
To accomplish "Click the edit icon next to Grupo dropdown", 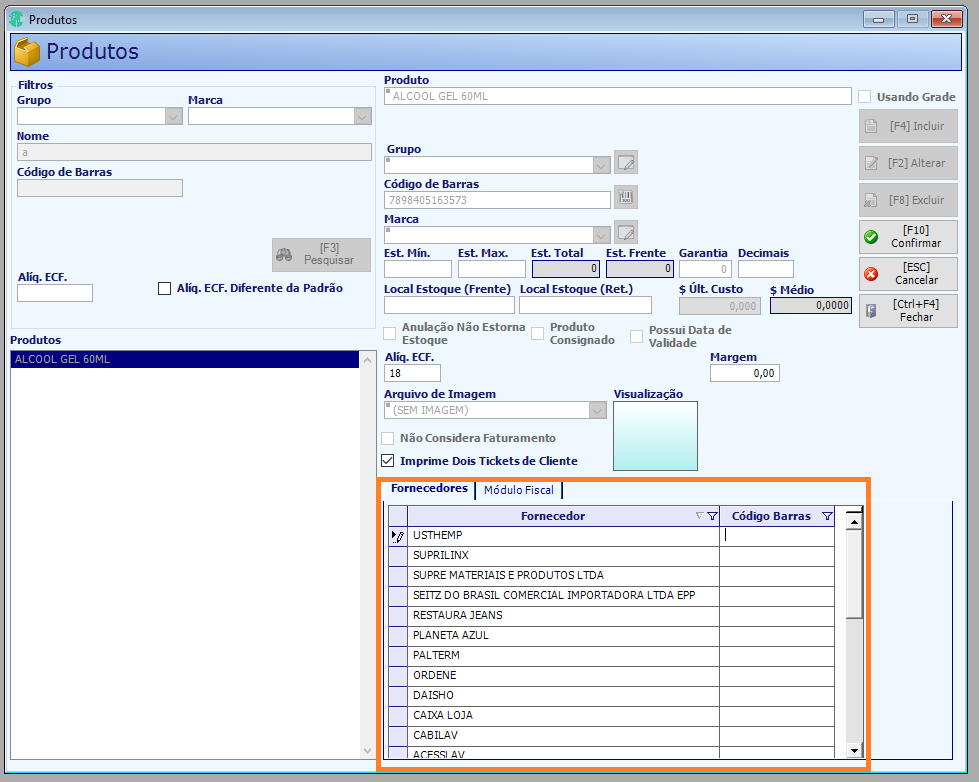I will tap(626, 163).
